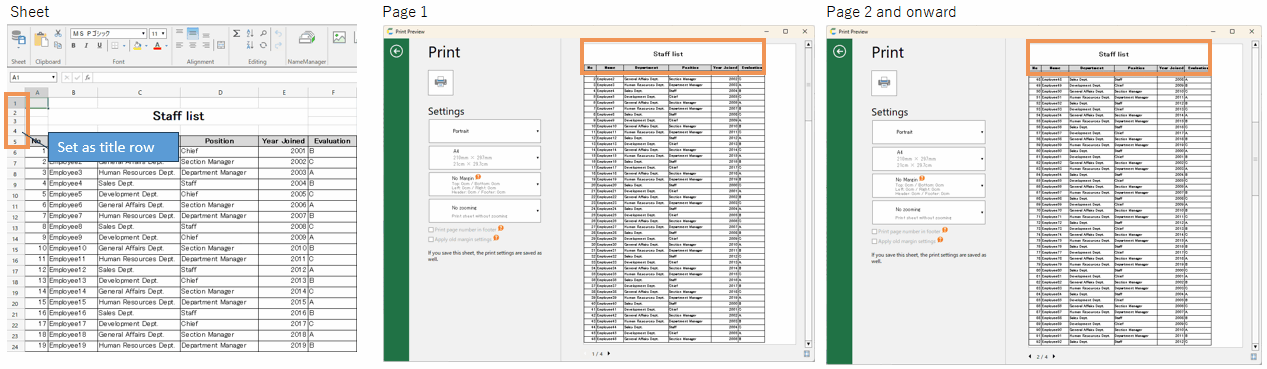Enable 'Print page number in footer' in Page 1 preview

tap(430, 229)
